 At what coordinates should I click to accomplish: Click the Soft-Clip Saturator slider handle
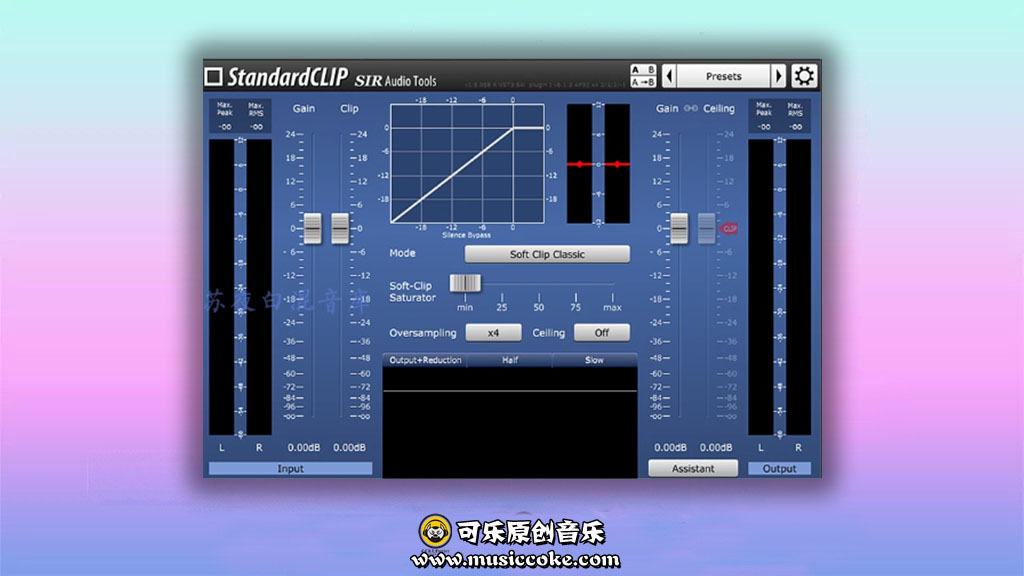(x=465, y=283)
